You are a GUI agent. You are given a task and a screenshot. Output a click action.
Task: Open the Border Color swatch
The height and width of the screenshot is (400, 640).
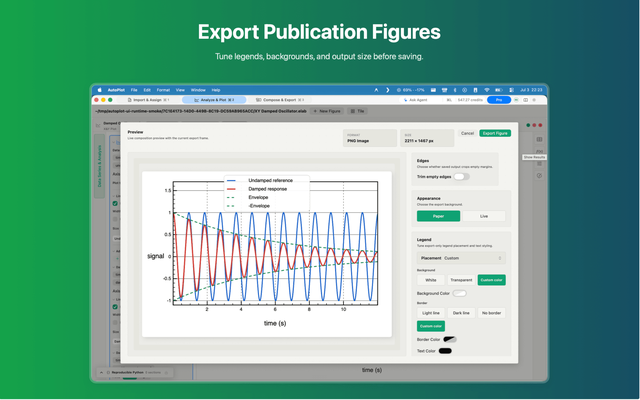coord(450,339)
